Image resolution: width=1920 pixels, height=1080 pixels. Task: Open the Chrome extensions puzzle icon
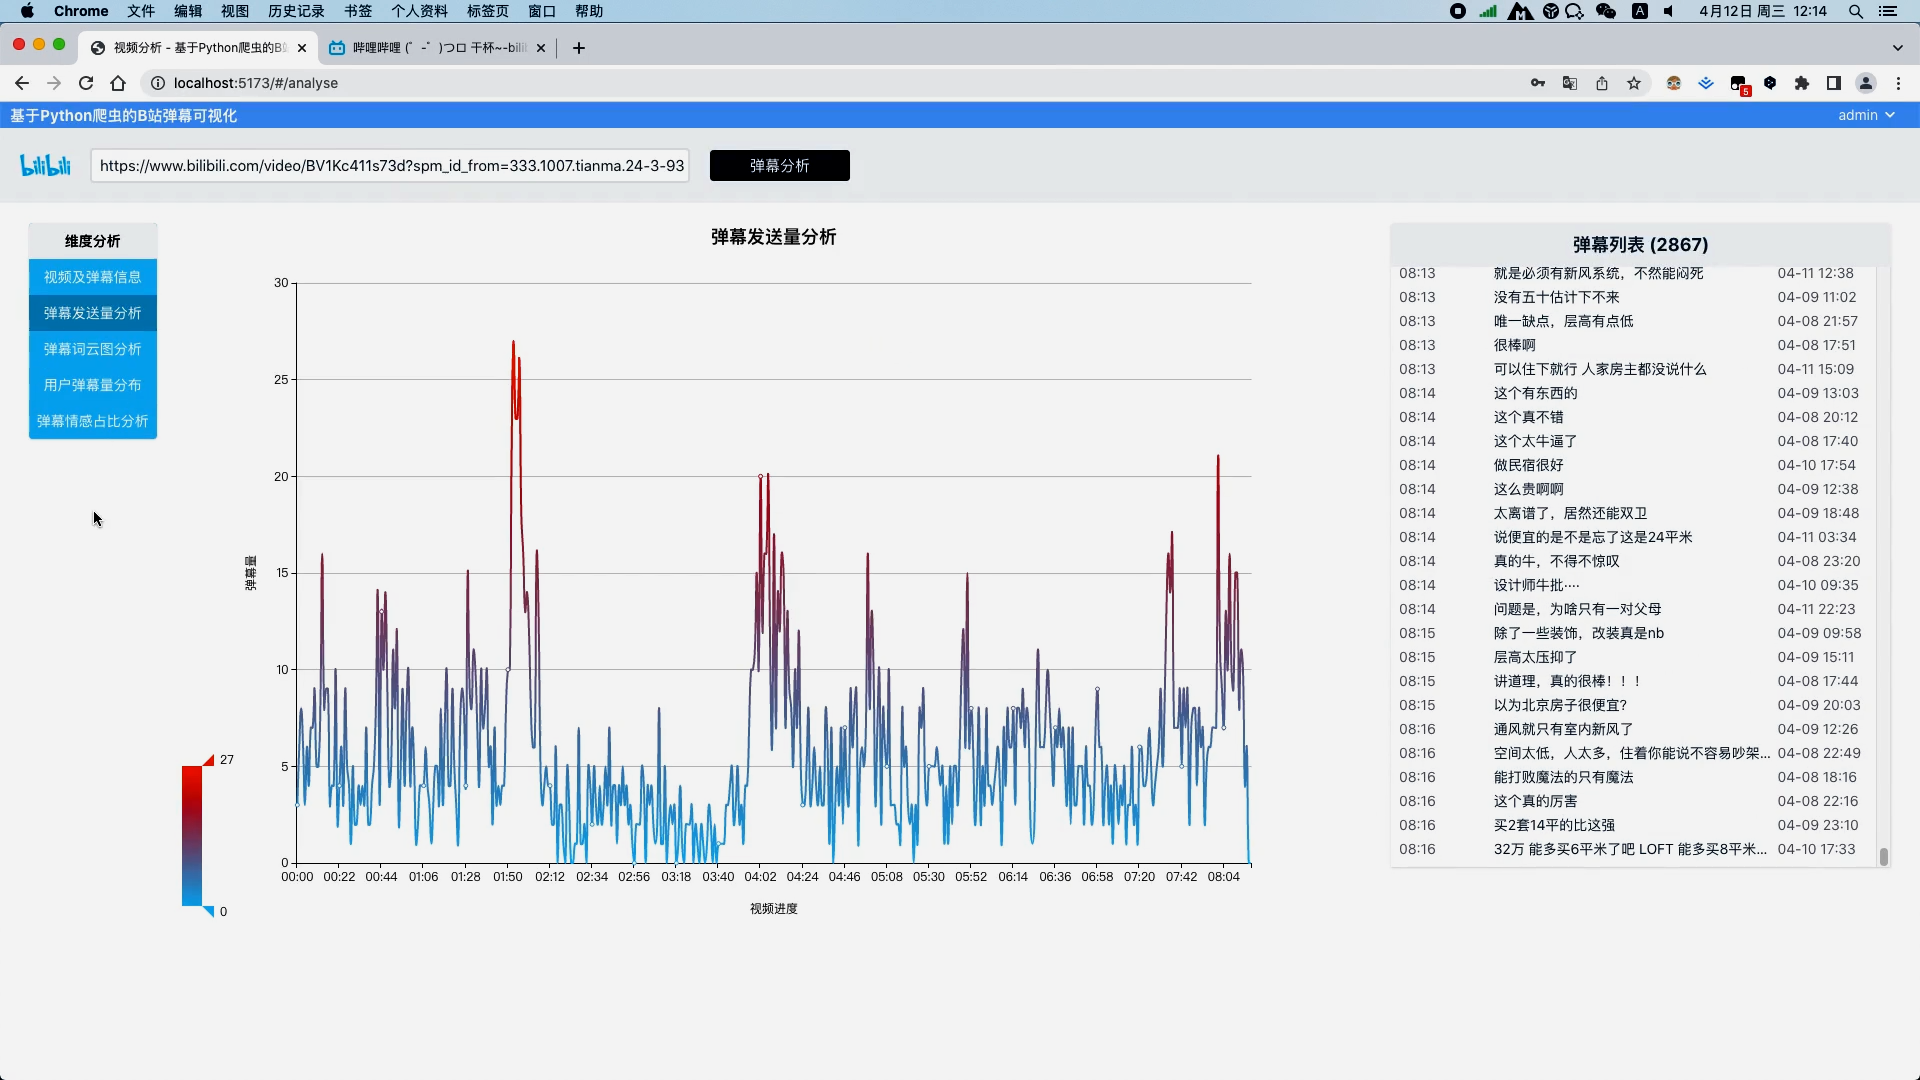[x=1802, y=83]
